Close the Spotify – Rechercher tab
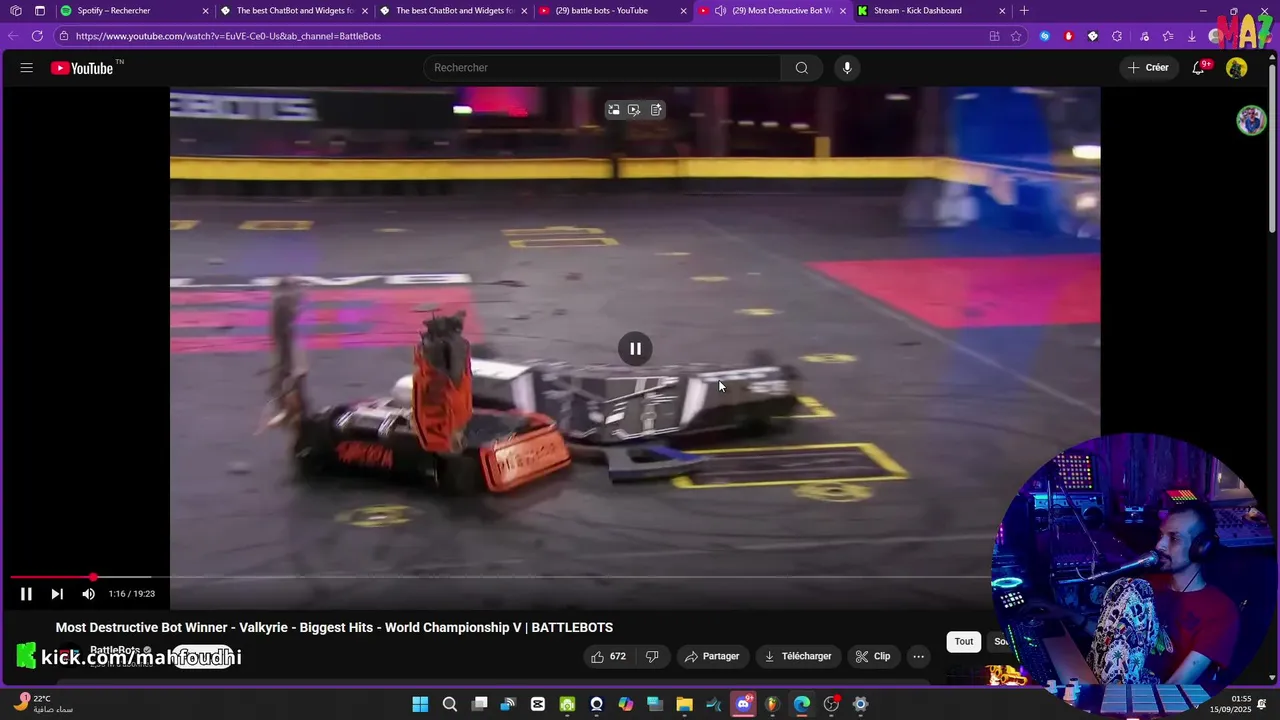This screenshot has width=1280, height=720. point(206,11)
